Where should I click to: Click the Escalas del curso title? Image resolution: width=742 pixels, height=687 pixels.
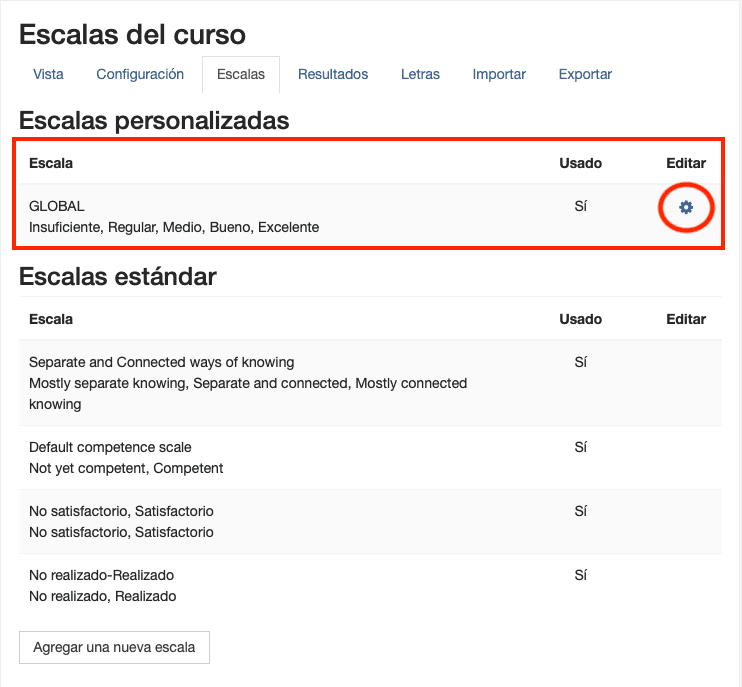132,35
